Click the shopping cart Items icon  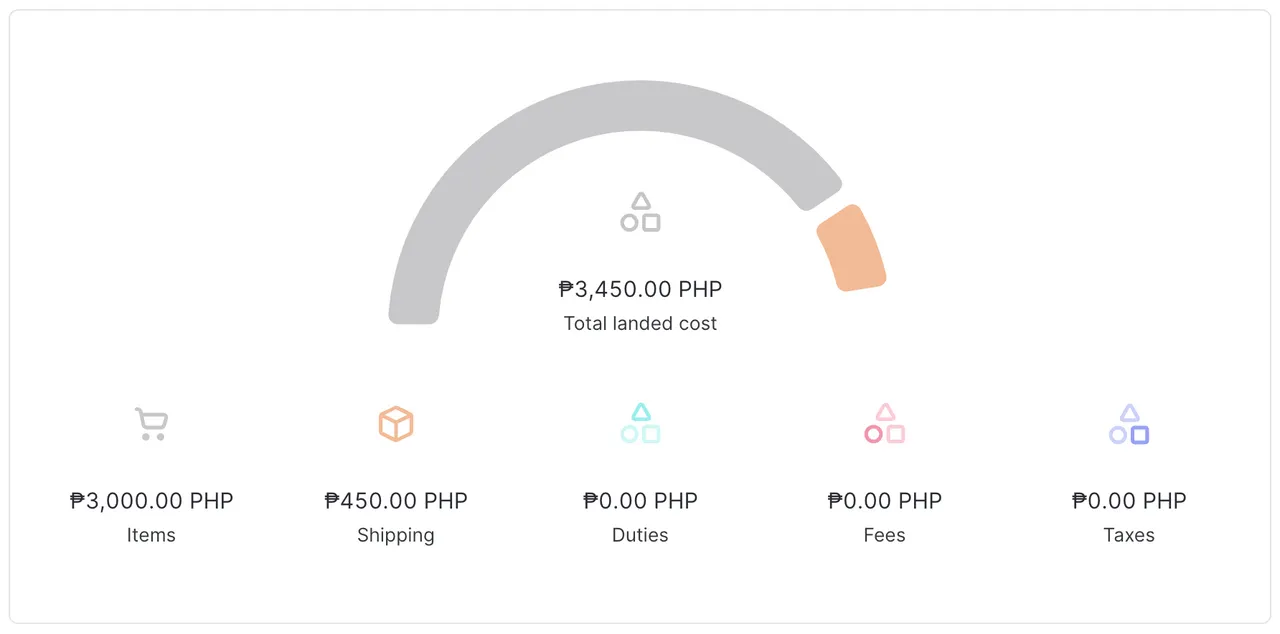(x=151, y=422)
